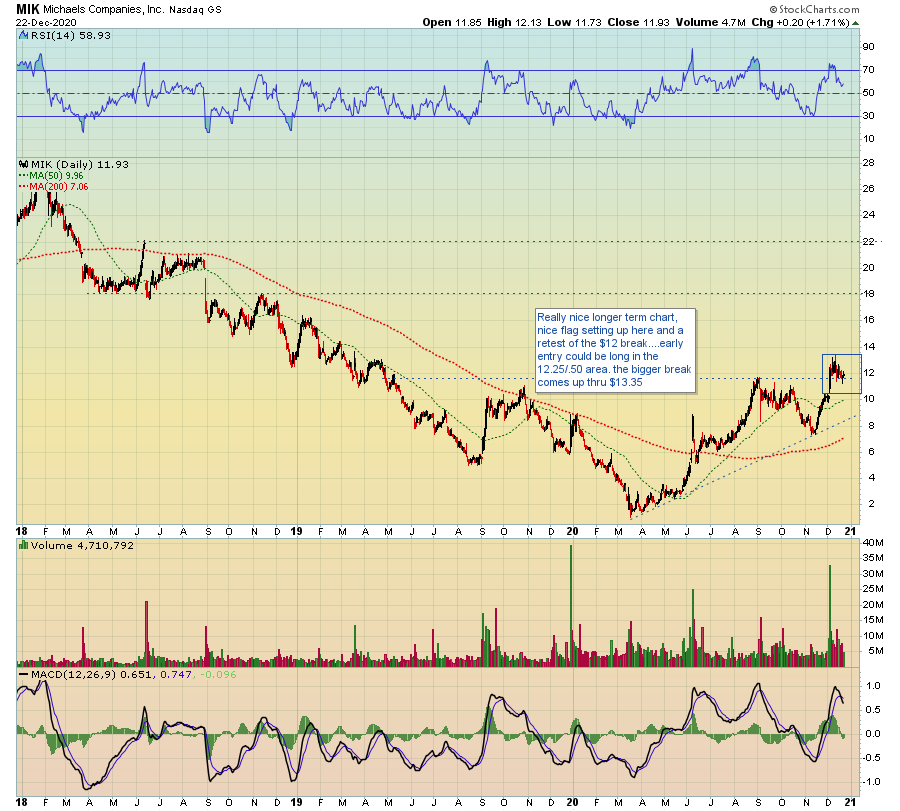Click the tallest volume bar at early 2020
The height and width of the screenshot is (811, 900).
[x=571, y=606]
